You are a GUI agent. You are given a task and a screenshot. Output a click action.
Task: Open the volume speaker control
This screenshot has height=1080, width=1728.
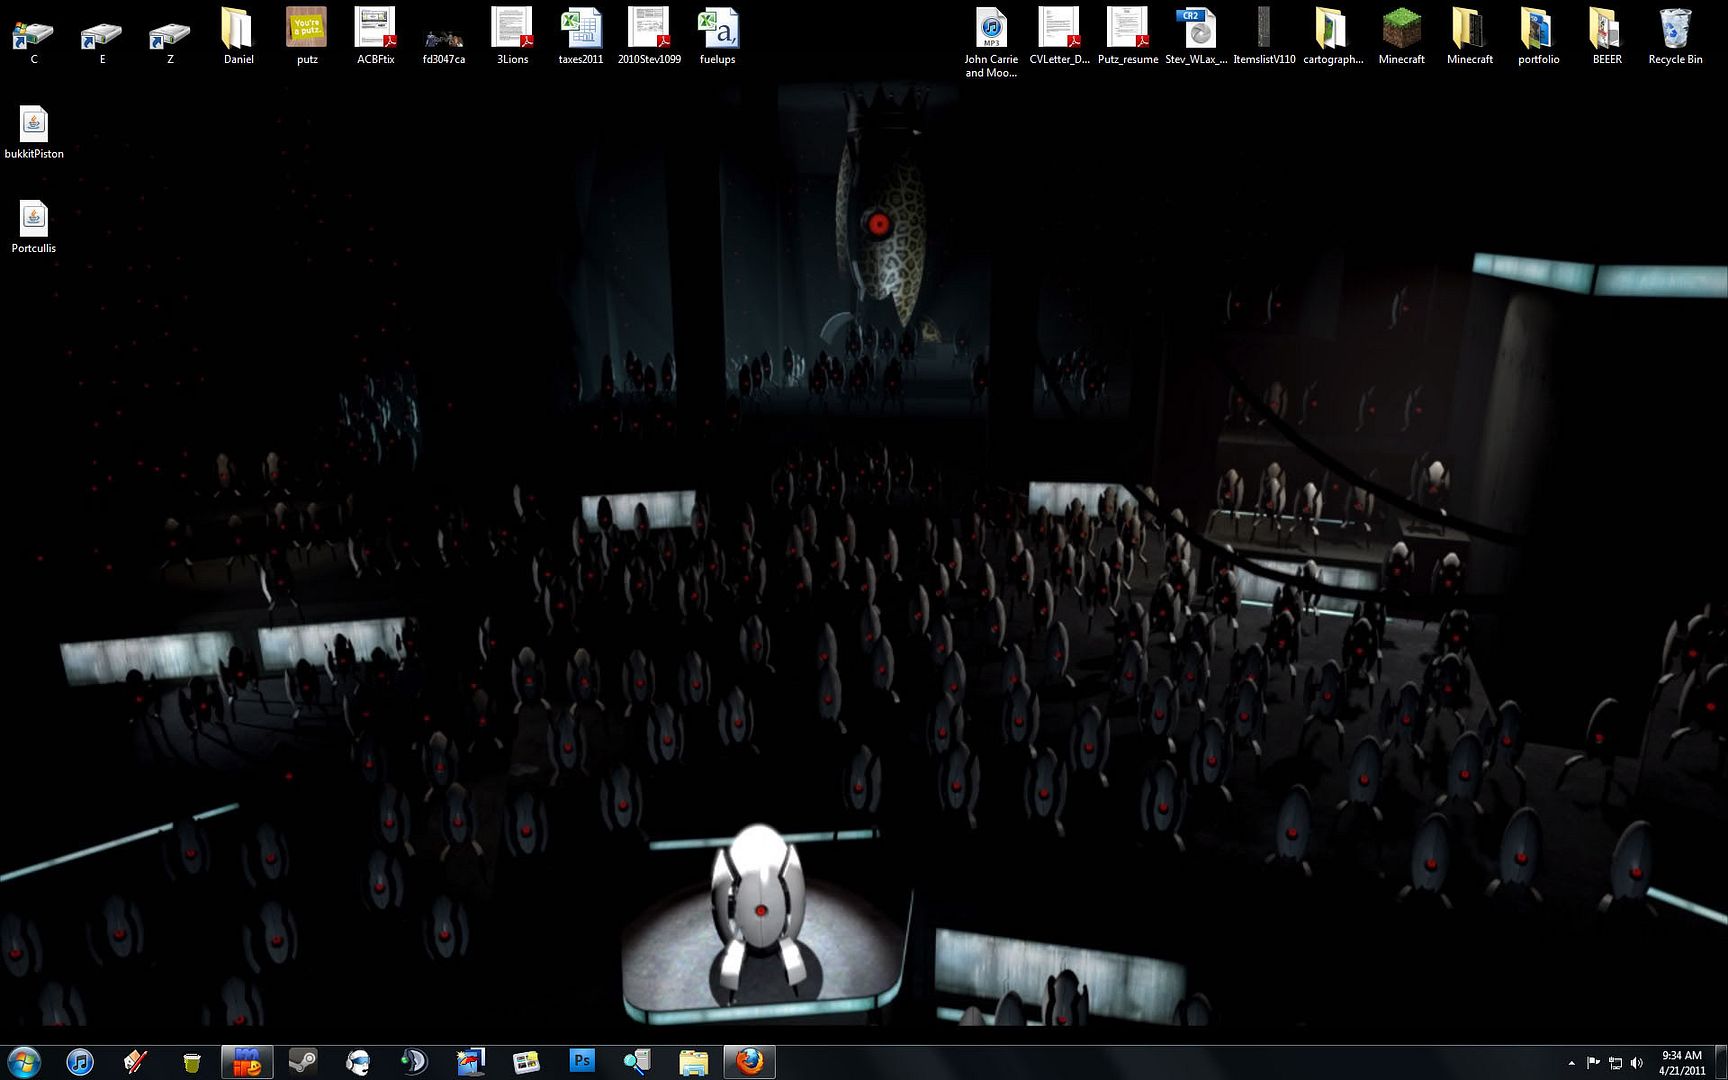click(x=1637, y=1063)
